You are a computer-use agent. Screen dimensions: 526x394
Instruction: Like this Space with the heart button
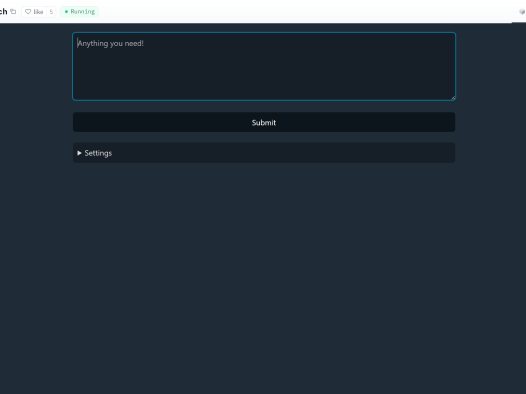coord(34,12)
